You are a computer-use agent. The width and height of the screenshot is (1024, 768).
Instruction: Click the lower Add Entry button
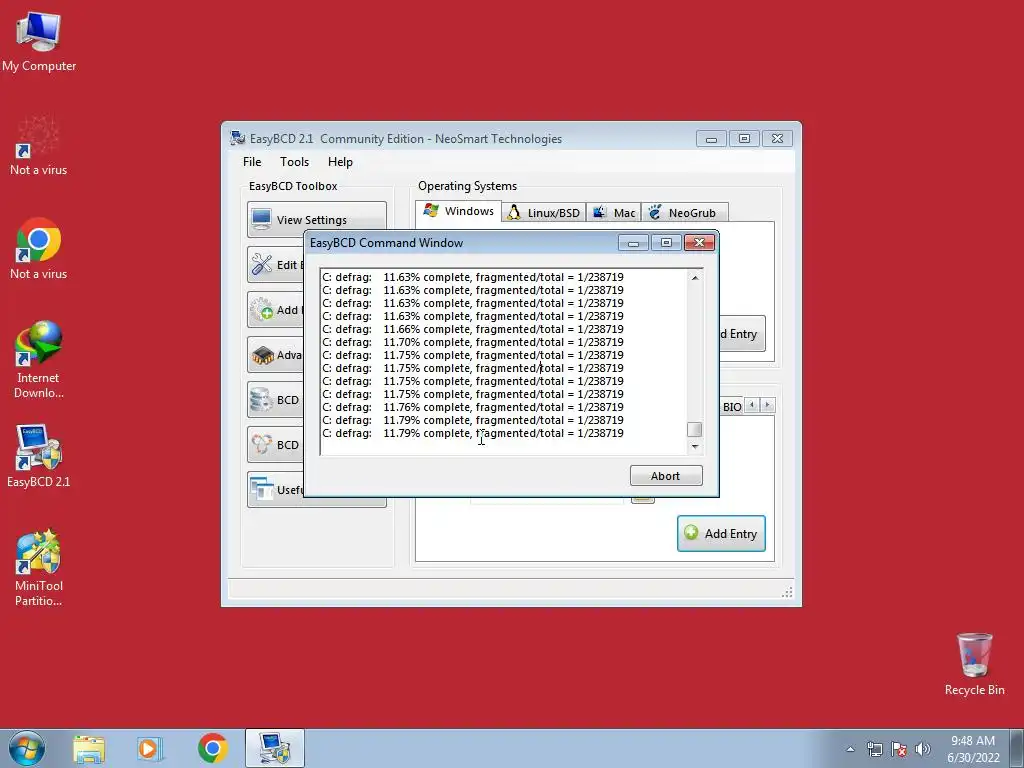[x=721, y=534]
